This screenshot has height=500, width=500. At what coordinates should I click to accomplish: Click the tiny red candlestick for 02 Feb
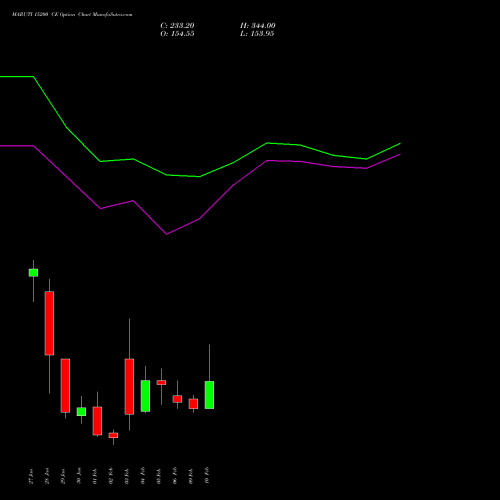113,435
